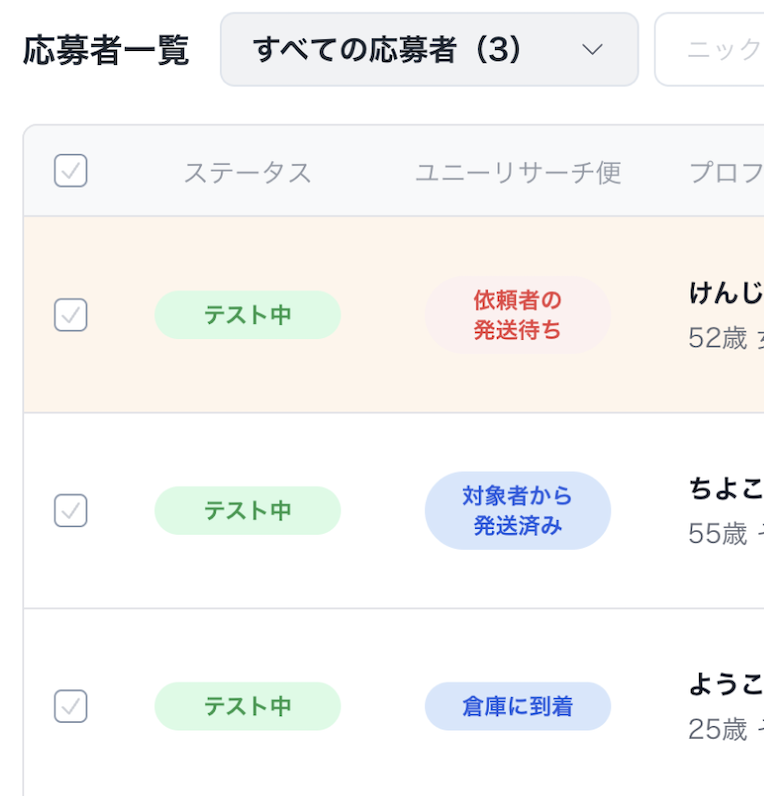This screenshot has height=796, width=764.
Task: Click the 倉庫に到着 shipping badge
Action: click(518, 706)
